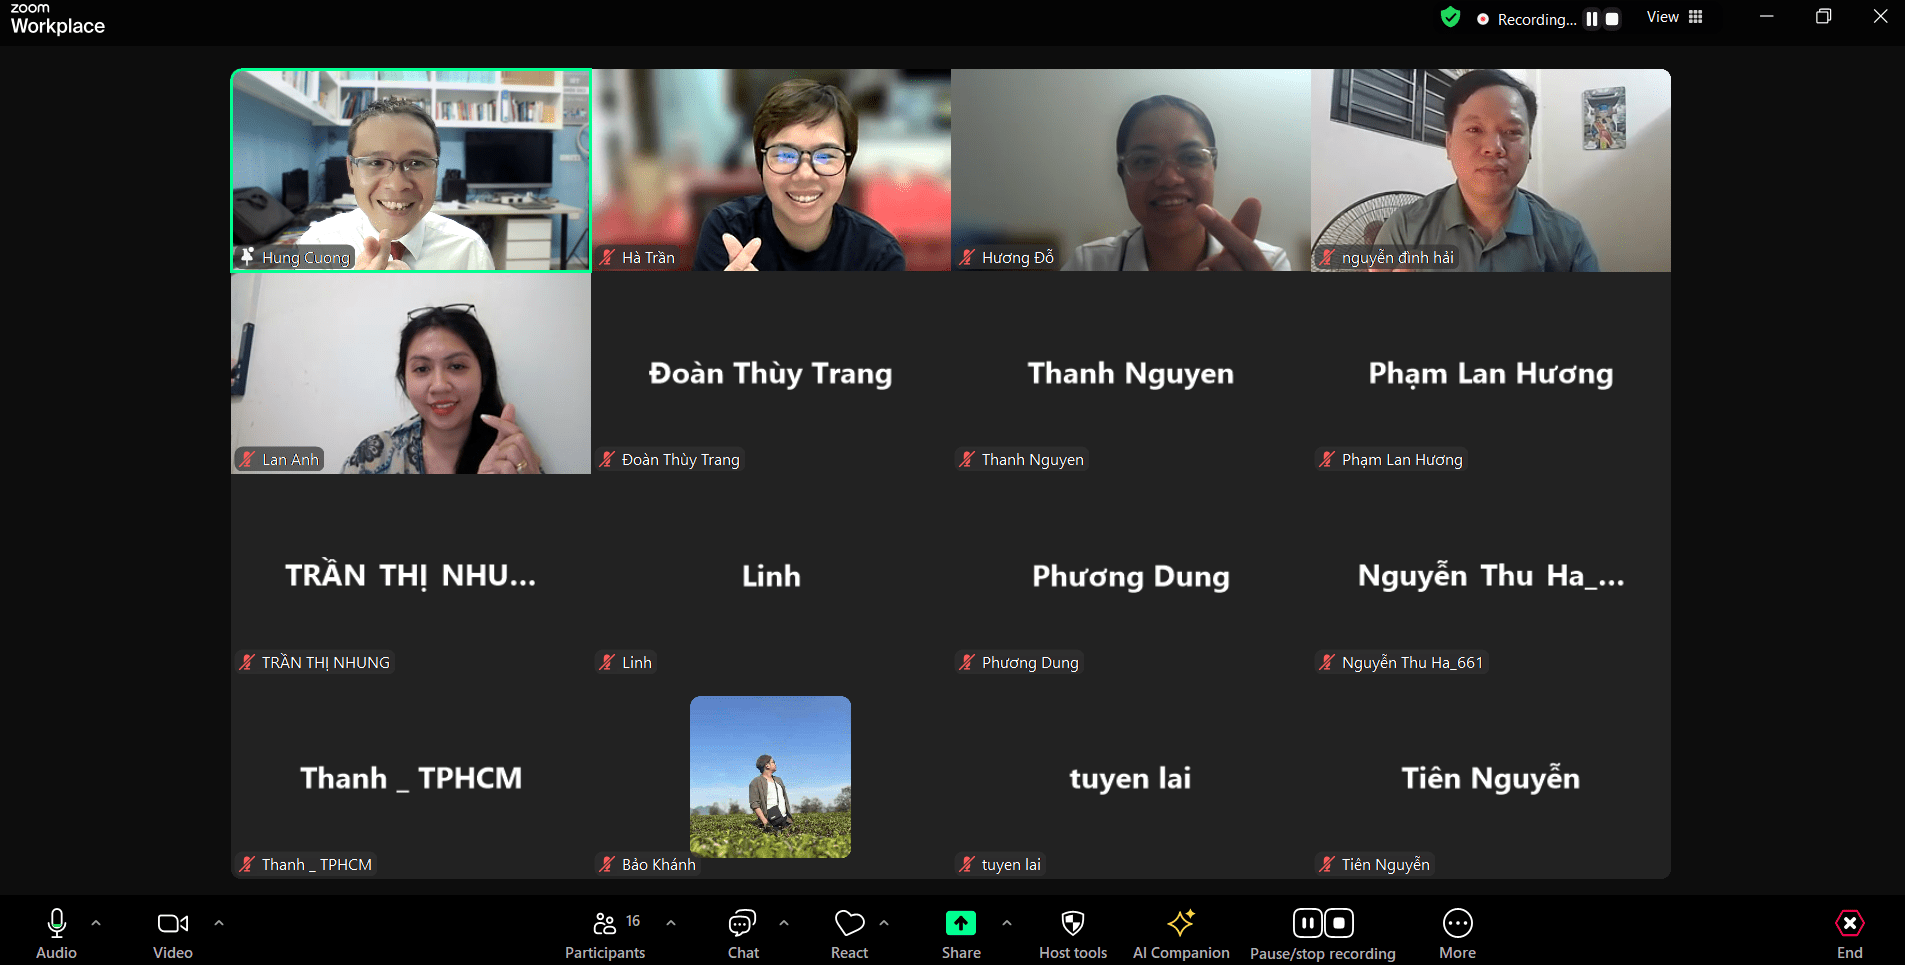This screenshot has height=965, width=1905.
Task: Open the Chat panel
Action: pos(743,934)
